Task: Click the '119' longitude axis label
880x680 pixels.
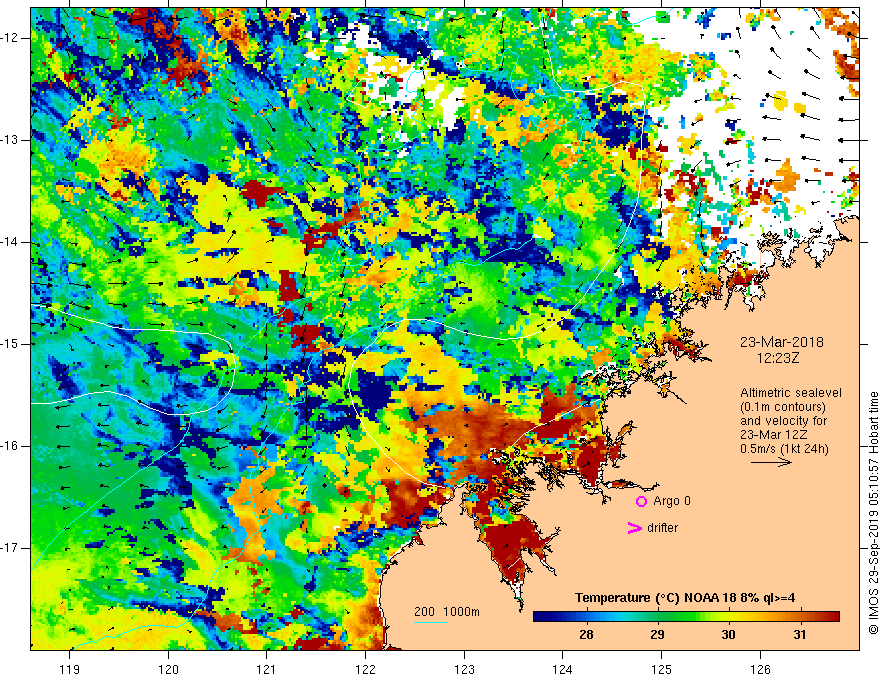Action: (x=70, y=669)
